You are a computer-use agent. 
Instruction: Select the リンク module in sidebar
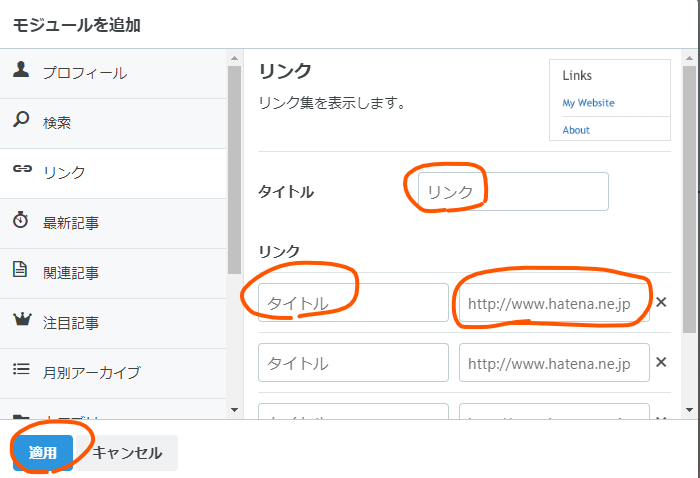(113, 174)
